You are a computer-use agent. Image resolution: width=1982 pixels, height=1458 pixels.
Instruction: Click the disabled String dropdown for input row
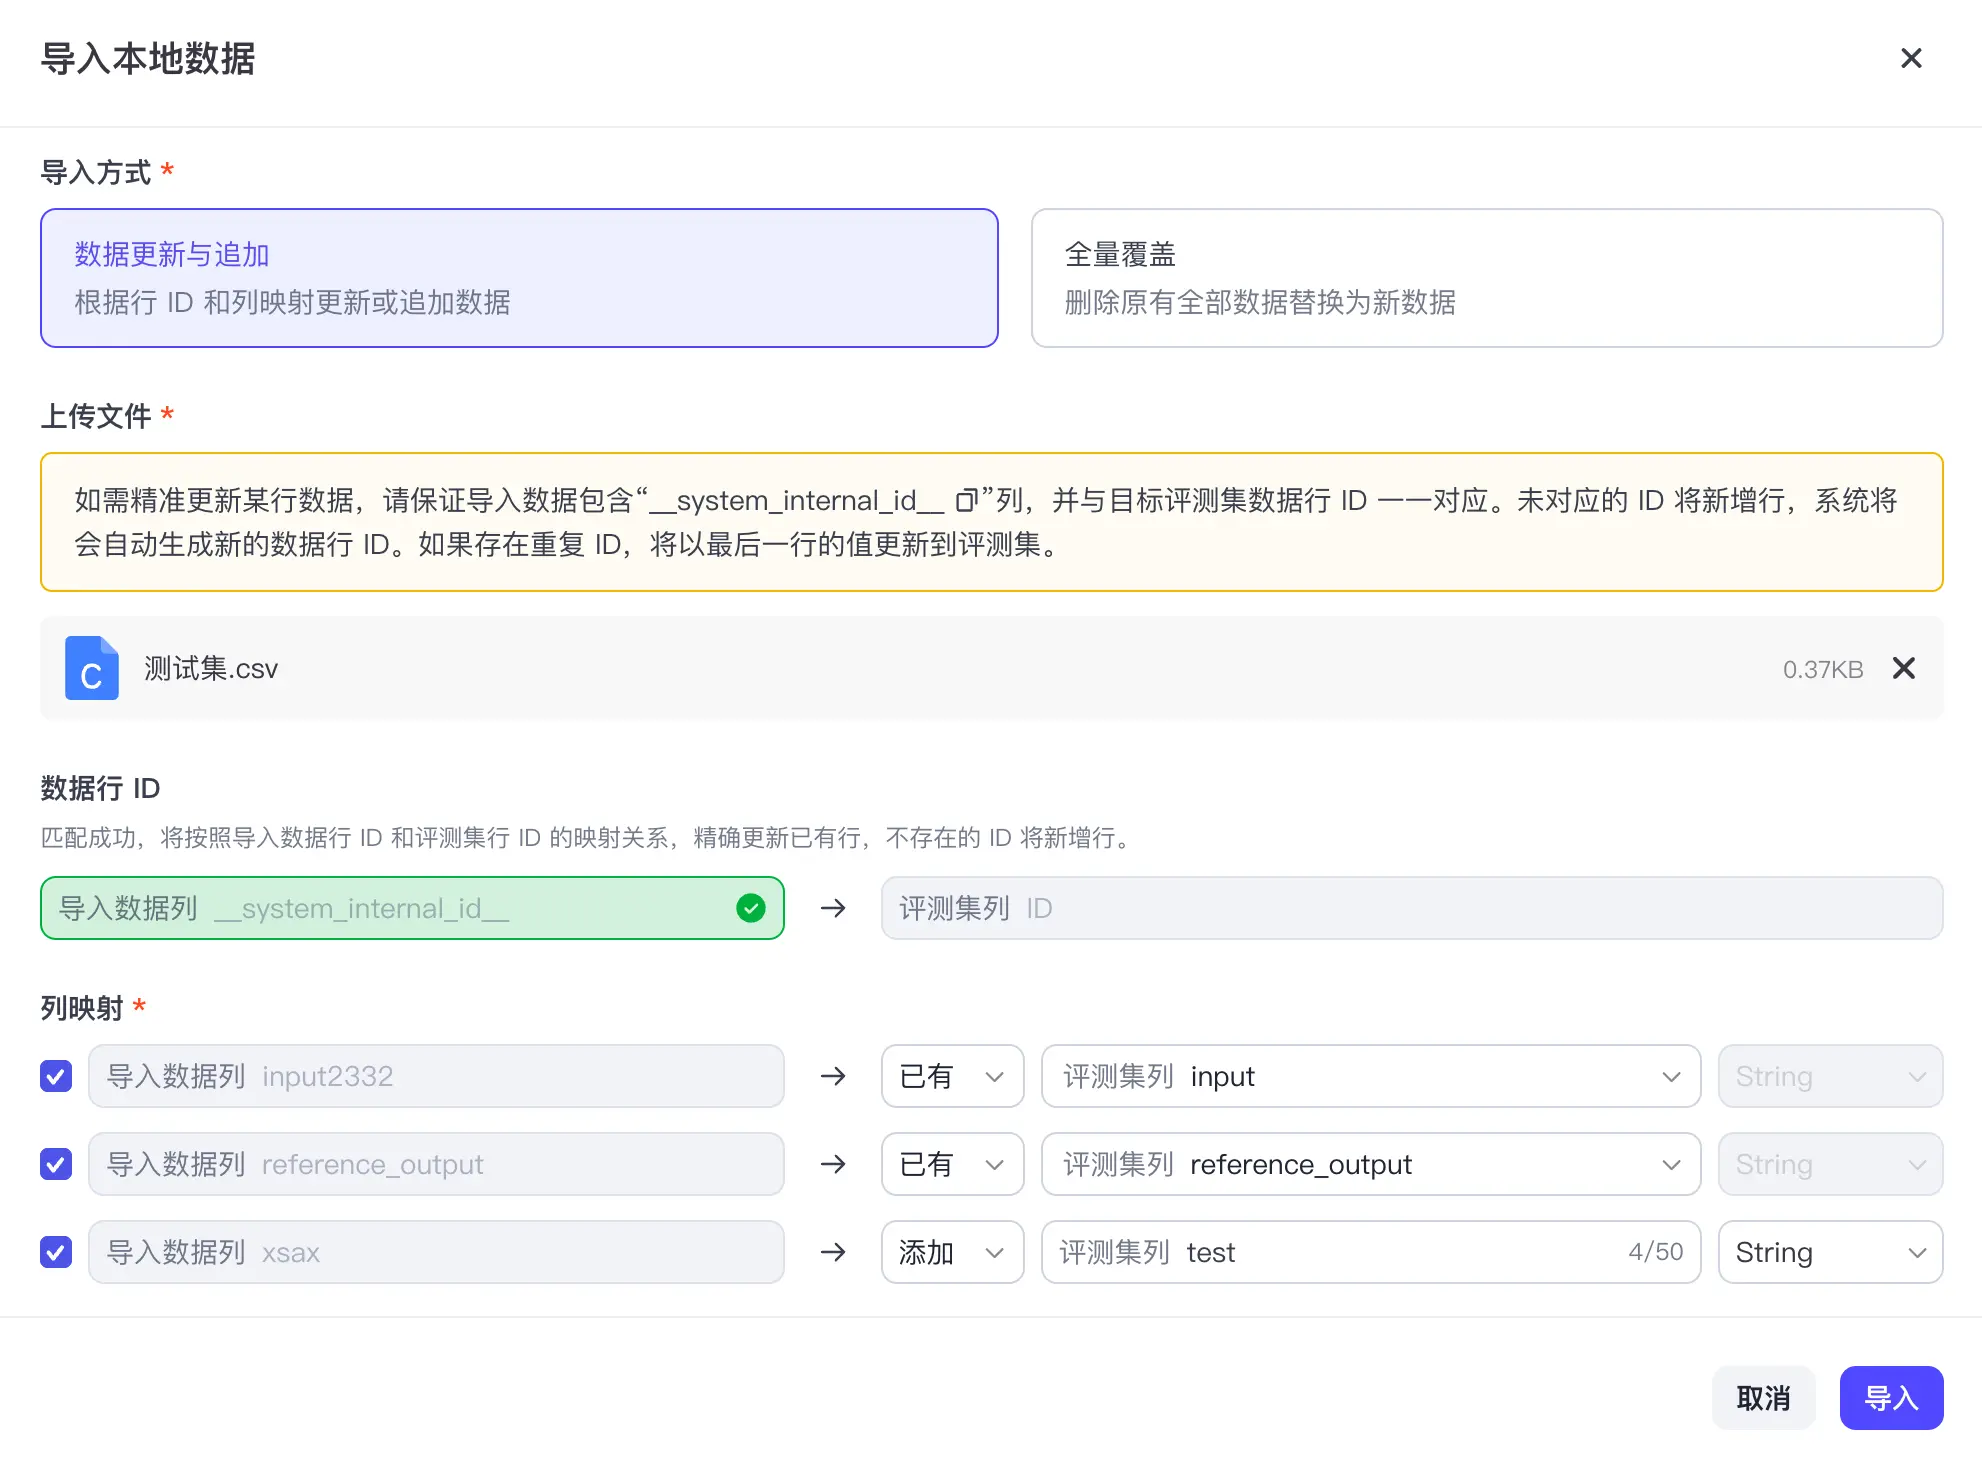click(1830, 1076)
